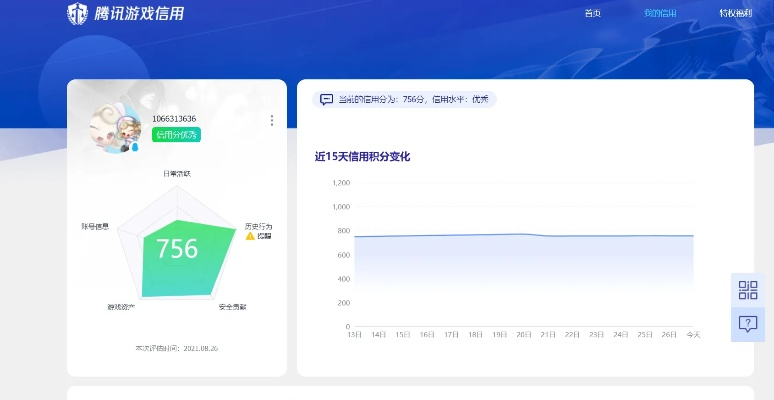The height and width of the screenshot is (400, 774).
Task: Click the message bubble icon beside credit score
Action: (326, 99)
